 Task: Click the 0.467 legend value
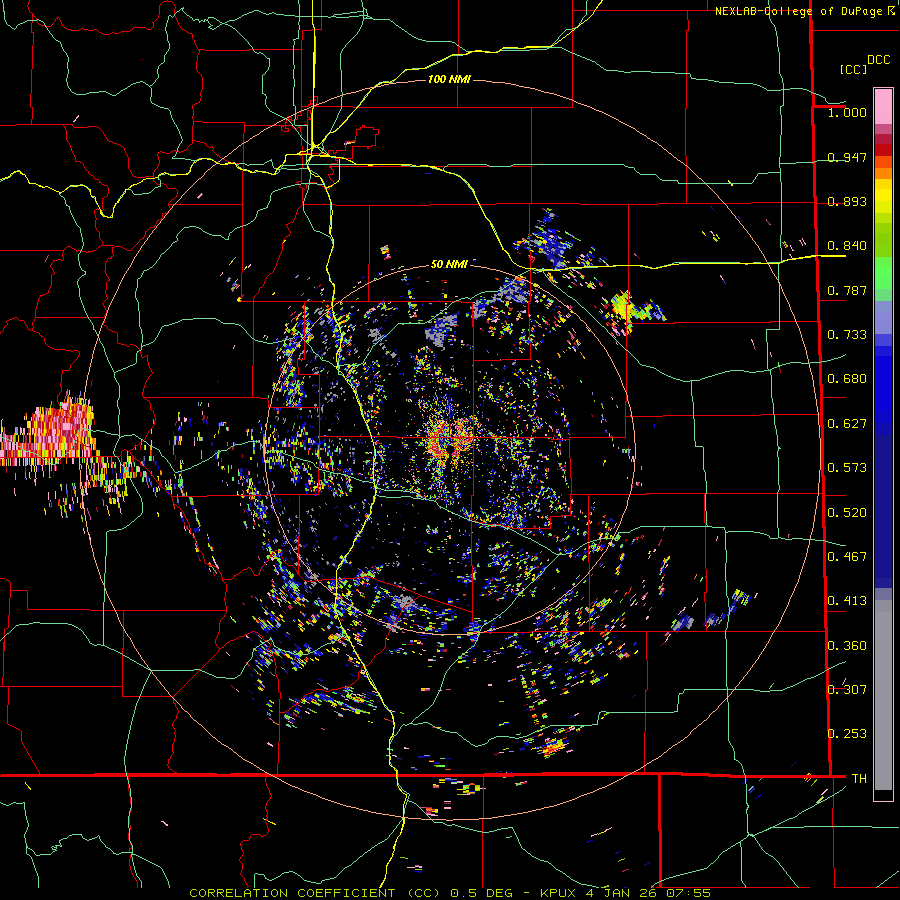pos(847,557)
